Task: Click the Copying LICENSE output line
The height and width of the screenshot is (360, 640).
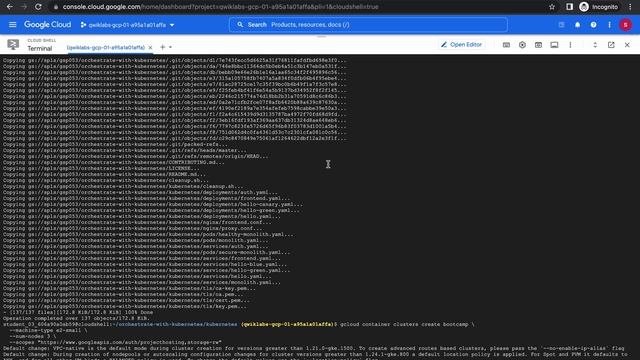Action: click(x=101, y=169)
